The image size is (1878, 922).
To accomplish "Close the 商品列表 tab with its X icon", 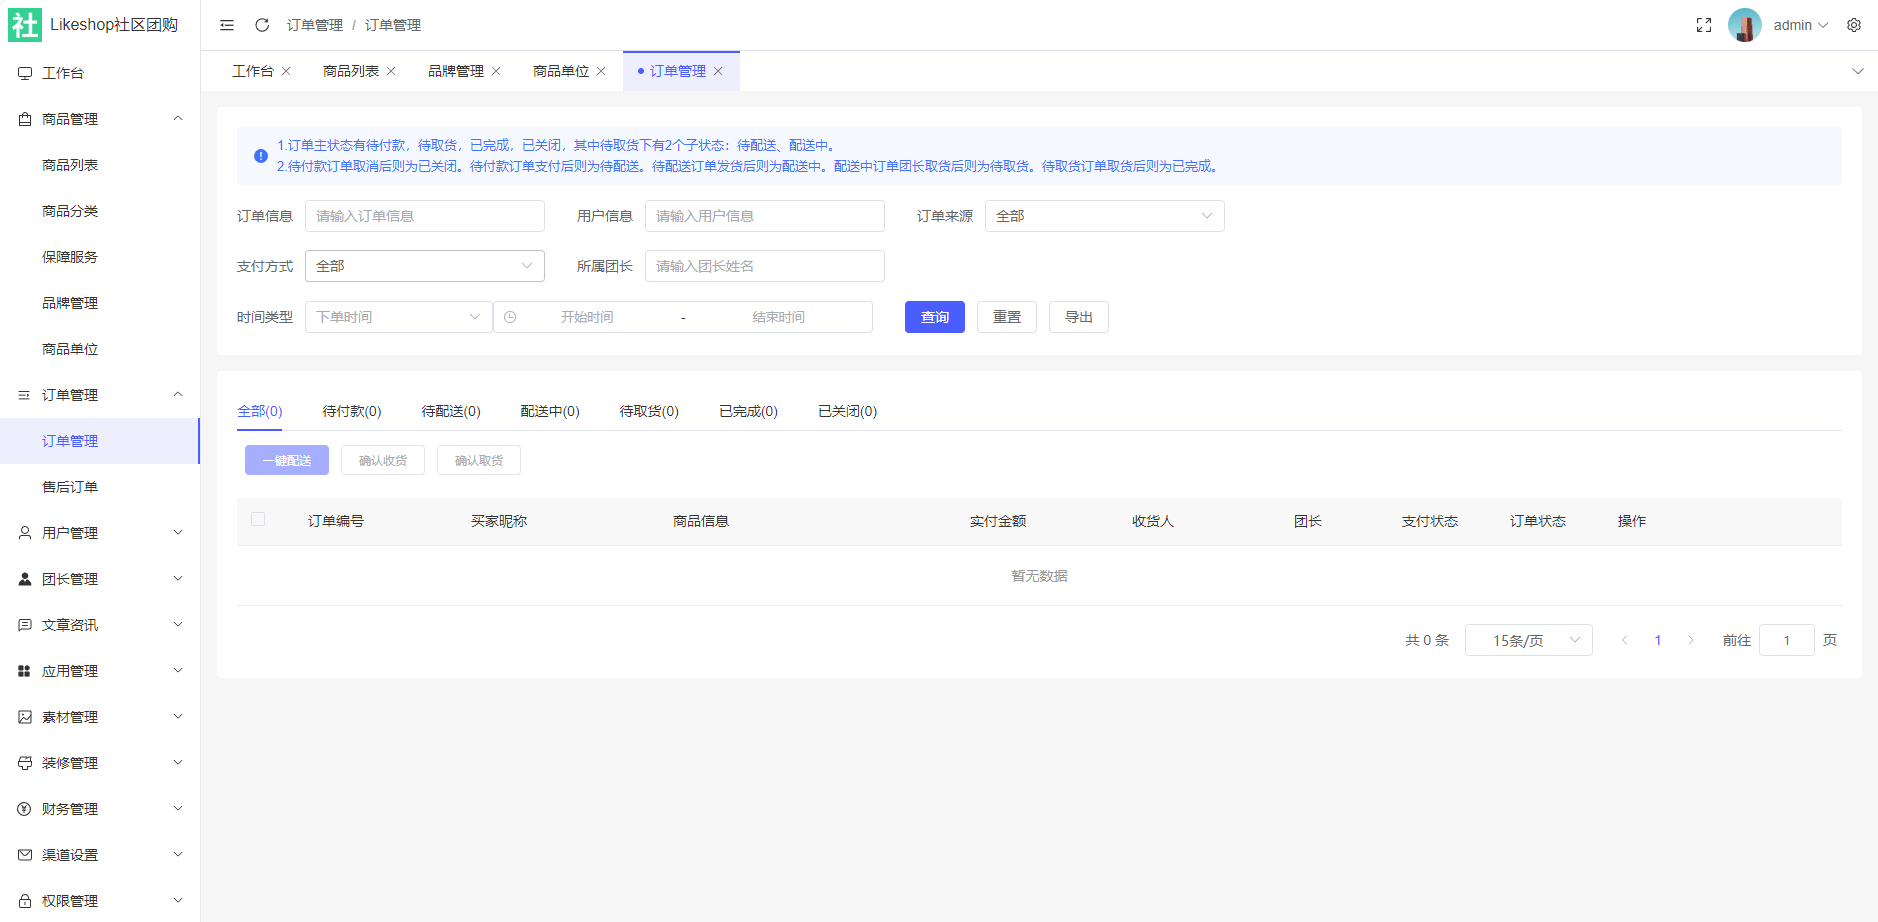I will coord(391,71).
